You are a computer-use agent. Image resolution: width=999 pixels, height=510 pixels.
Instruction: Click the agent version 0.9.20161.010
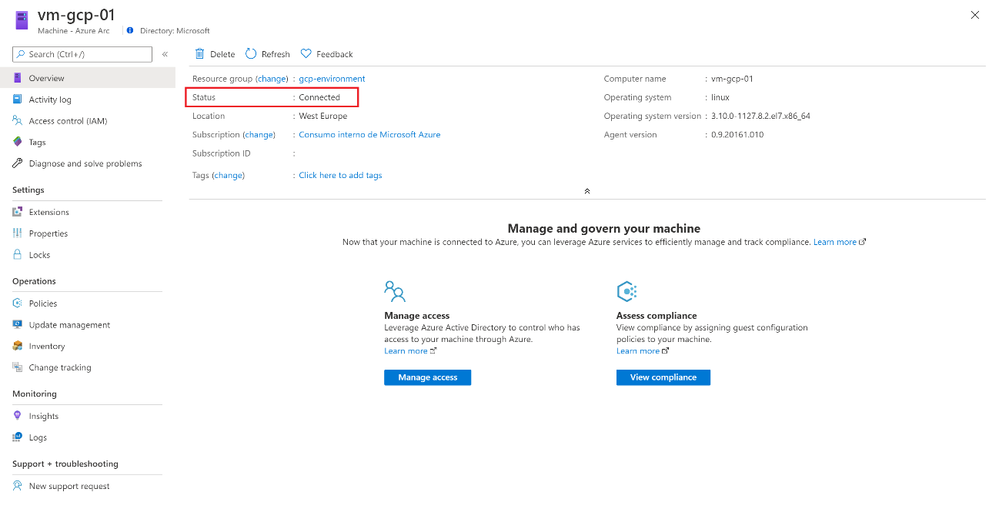[737, 135]
